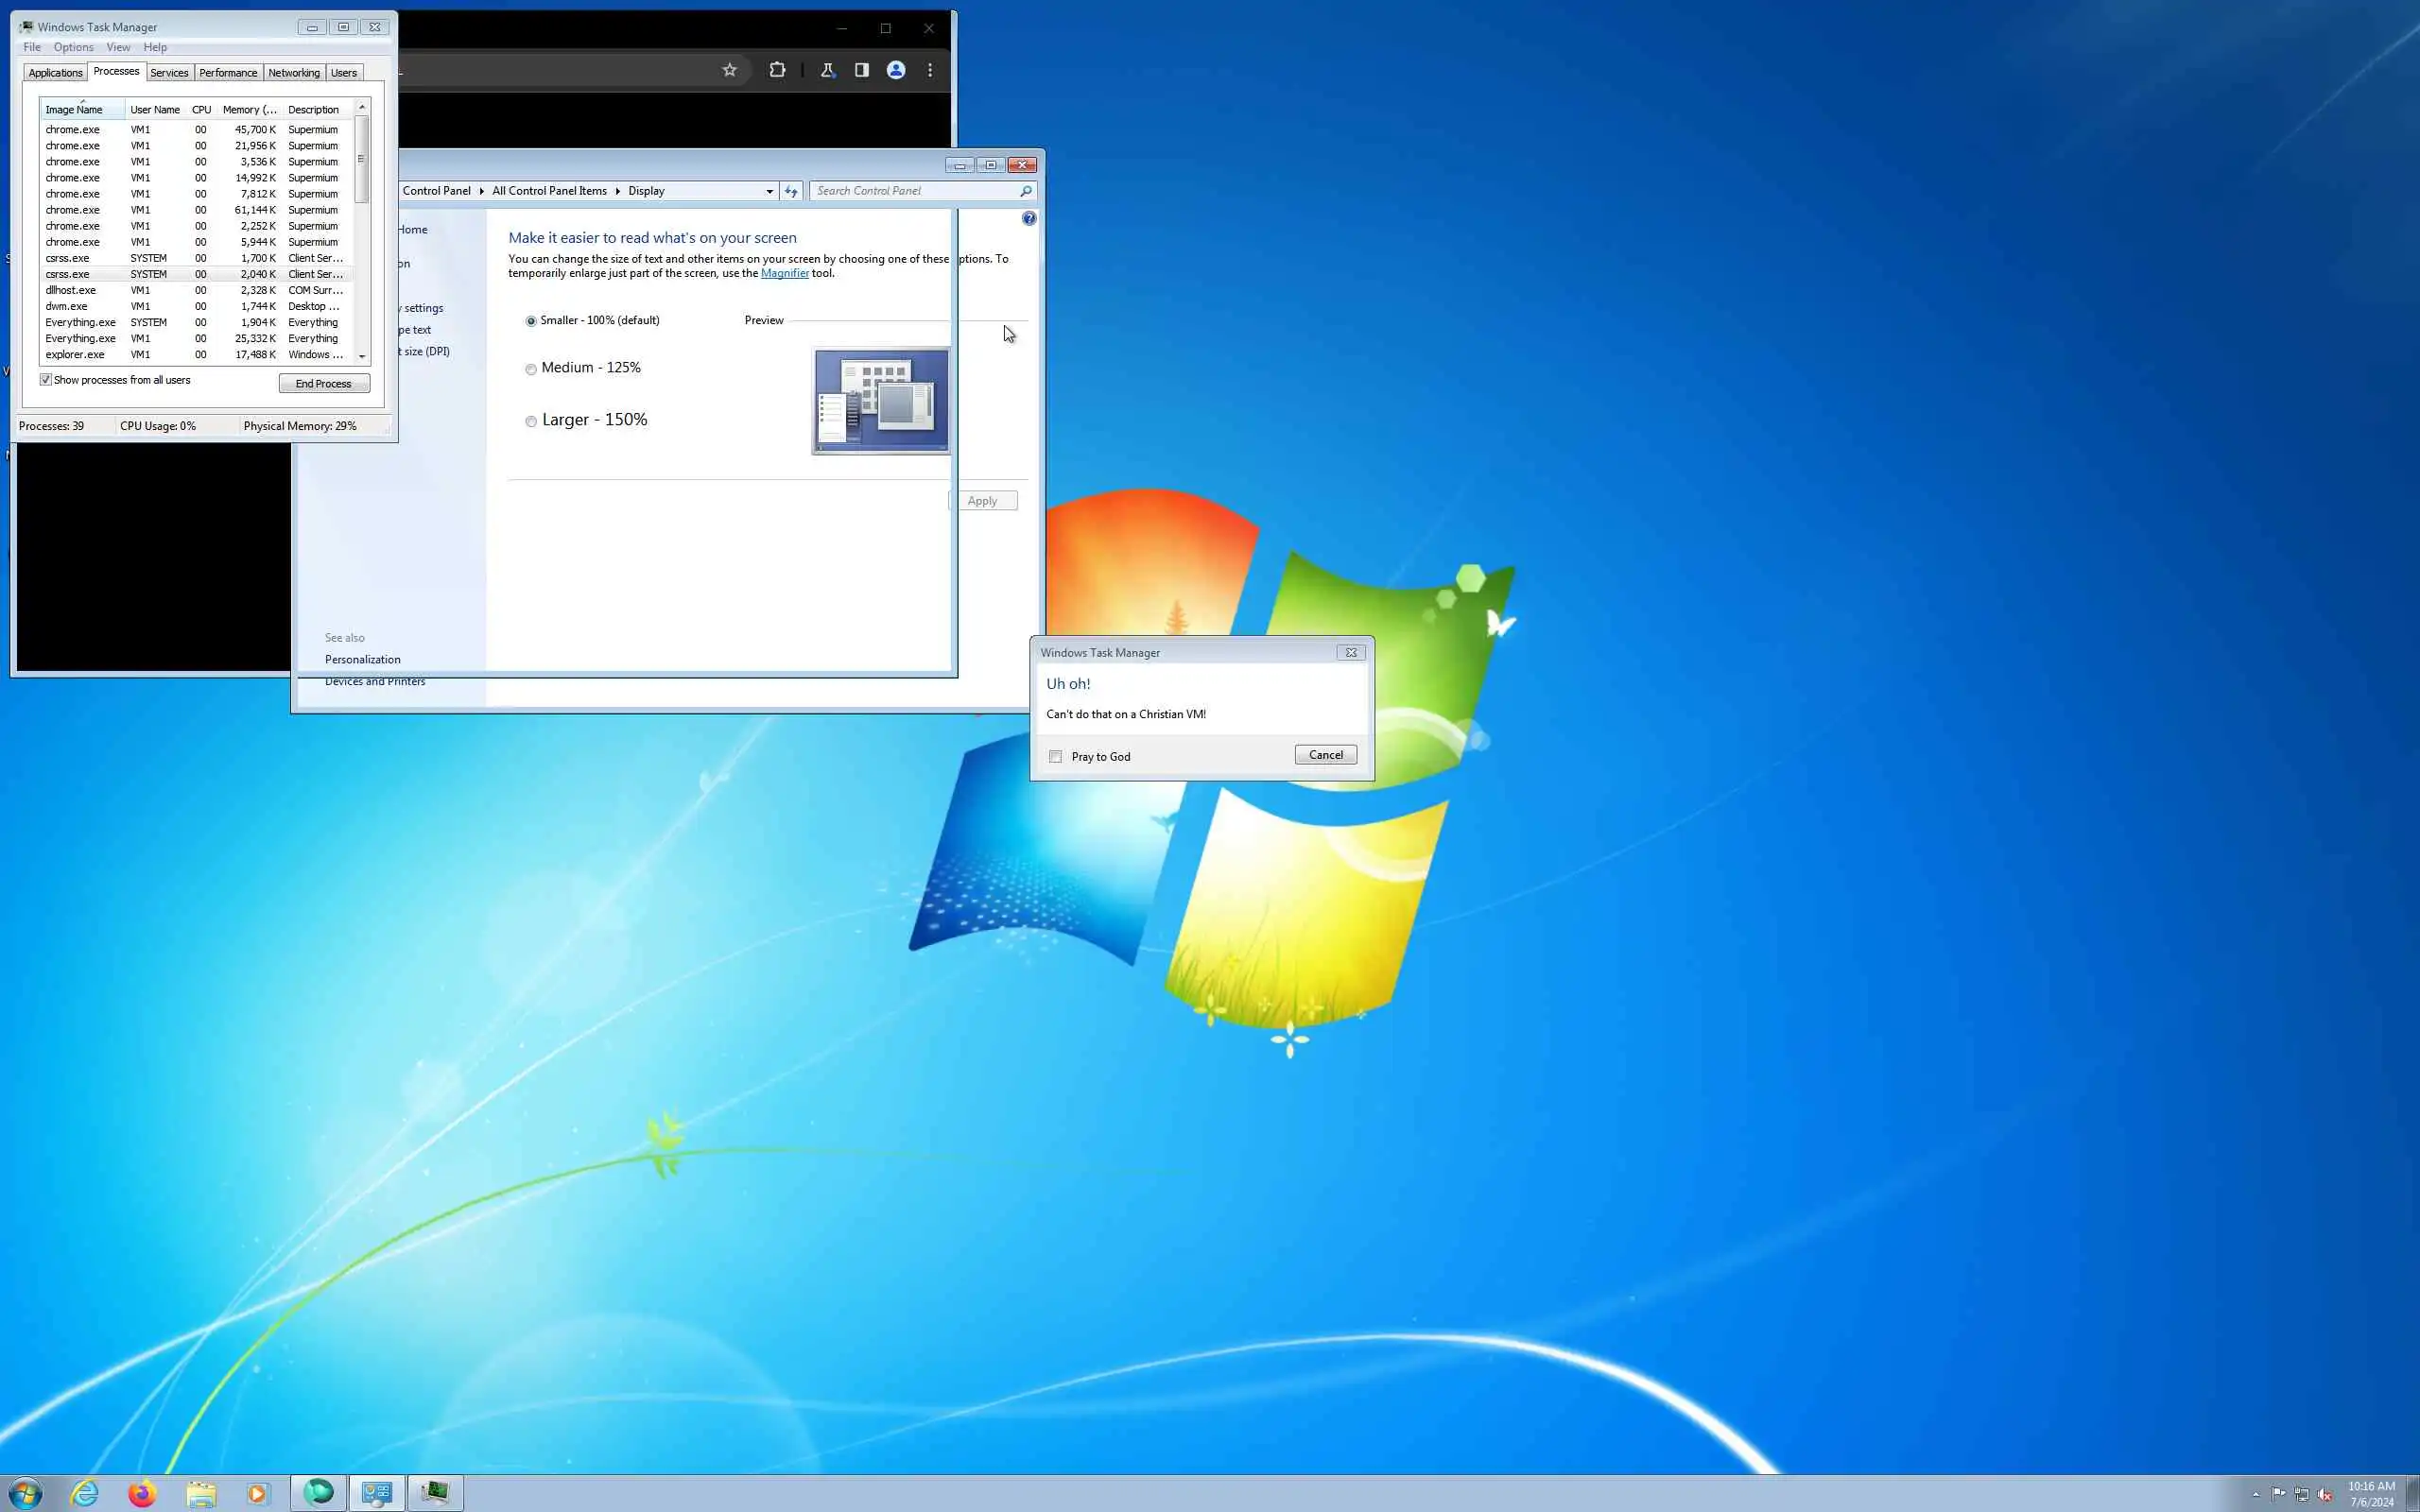Select the Larger - 150% option
Image resolution: width=2420 pixels, height=1512 pixels.
click(531, 421)
